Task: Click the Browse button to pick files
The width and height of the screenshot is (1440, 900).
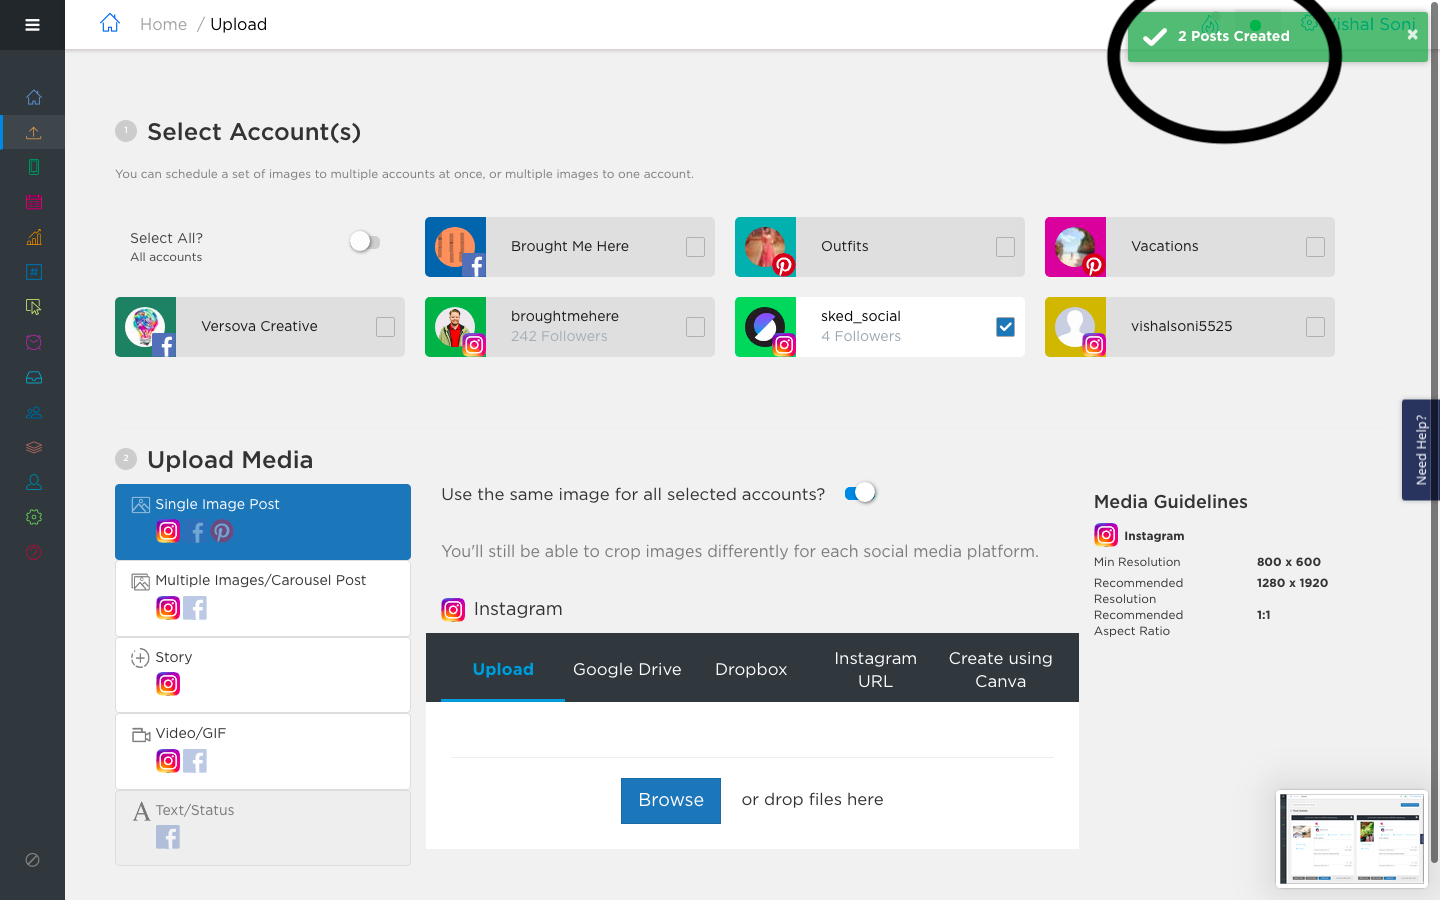Action: pos(671,801)
